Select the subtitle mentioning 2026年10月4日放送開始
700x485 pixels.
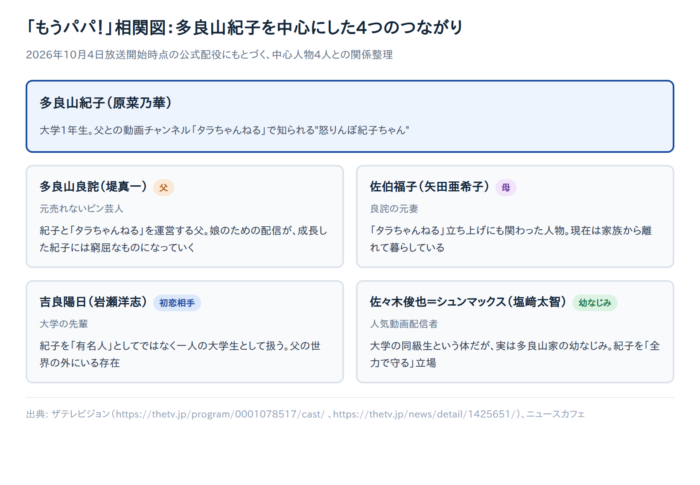209,54
